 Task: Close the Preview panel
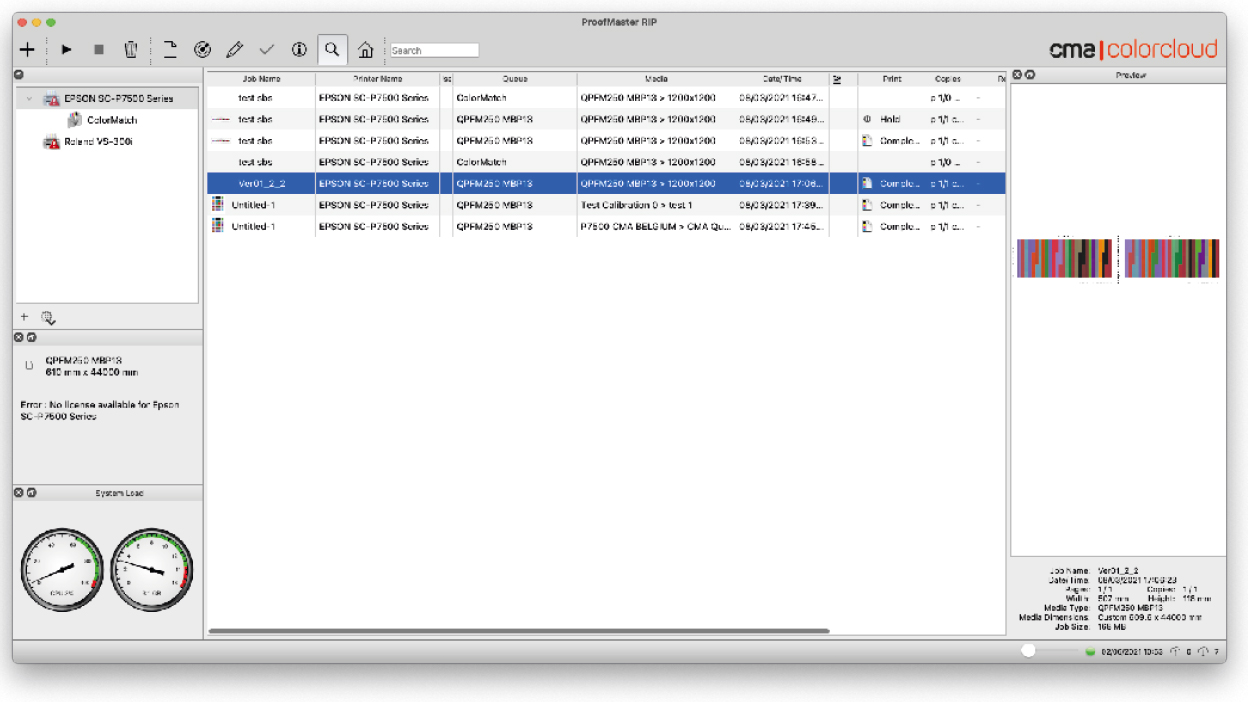pyautogui.click(x=1017, y=75)
